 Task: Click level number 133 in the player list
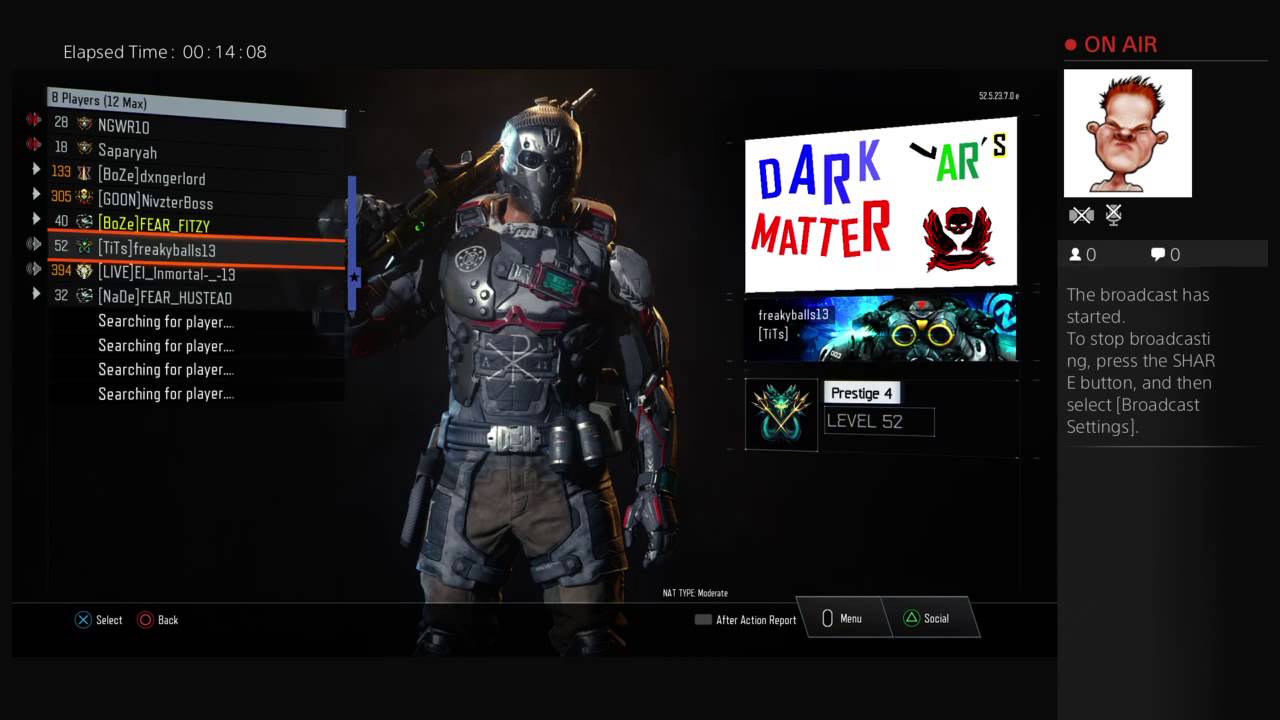coord(61,172)
